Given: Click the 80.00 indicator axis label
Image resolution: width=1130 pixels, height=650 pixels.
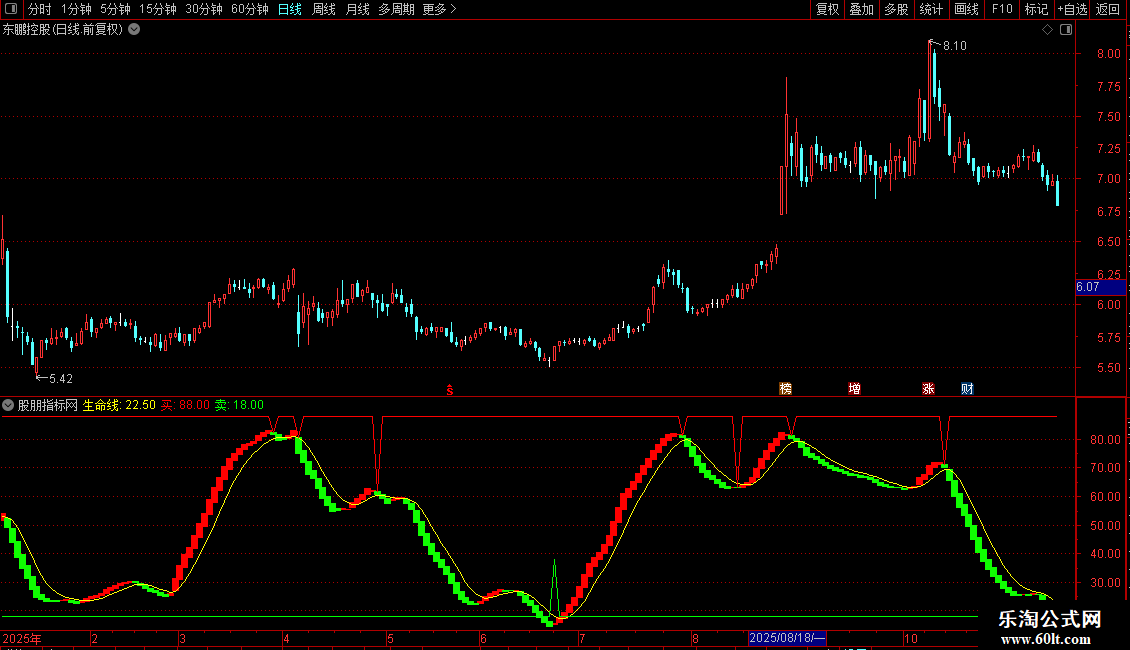Looking at the screenshot, I should coord(1105,440).
